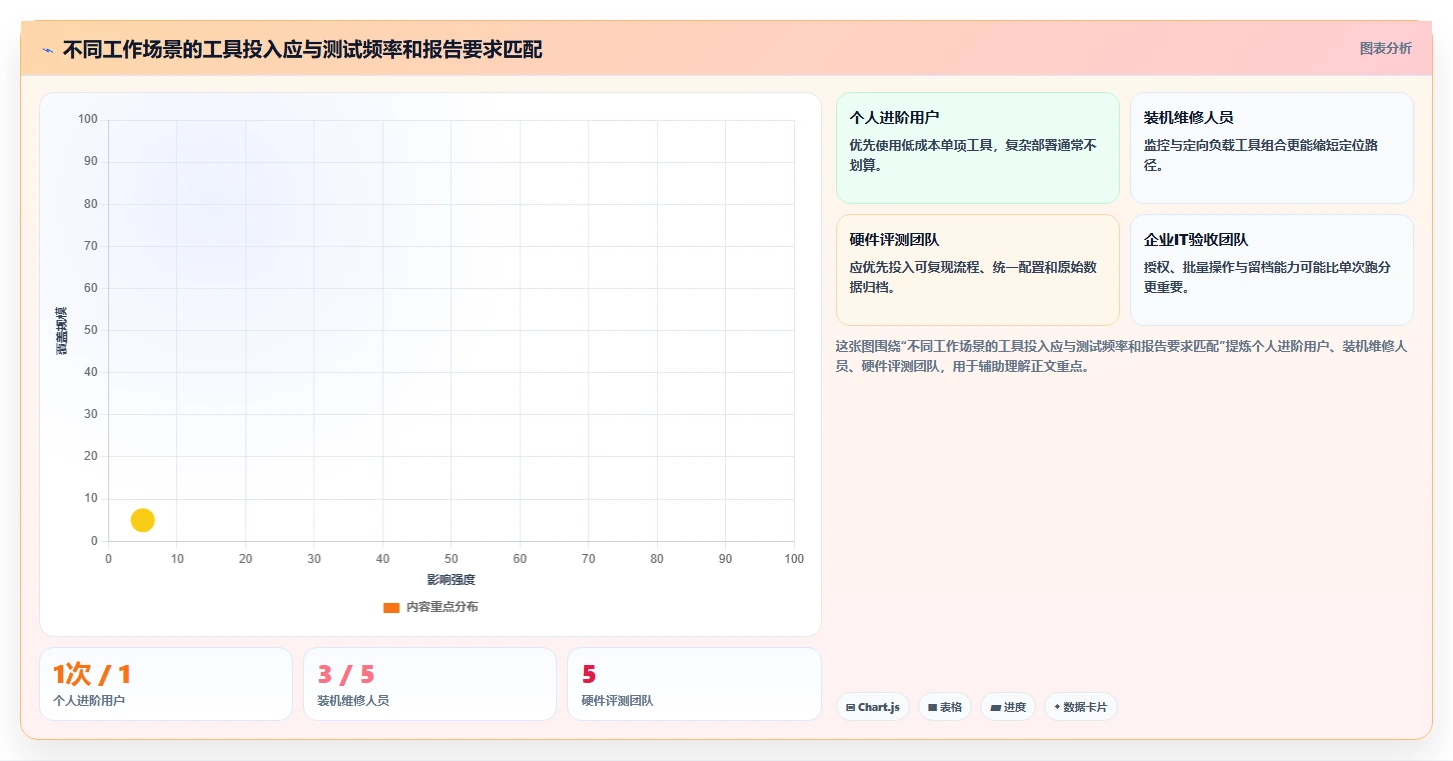Toggle the 内容重点分布 legend entry
Screen dimensions: 1453x761
point(431,607)
